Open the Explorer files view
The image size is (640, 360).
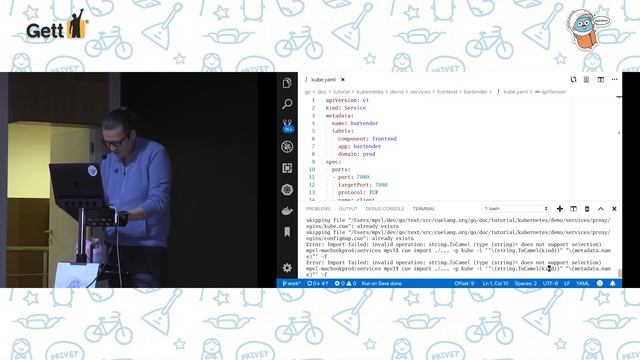pos(287,83)
